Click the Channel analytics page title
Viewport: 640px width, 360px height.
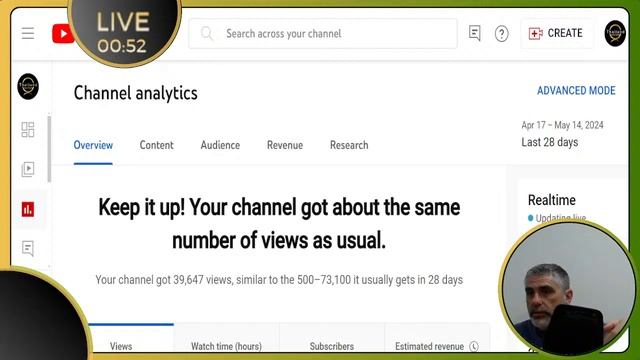click(136, 93)
